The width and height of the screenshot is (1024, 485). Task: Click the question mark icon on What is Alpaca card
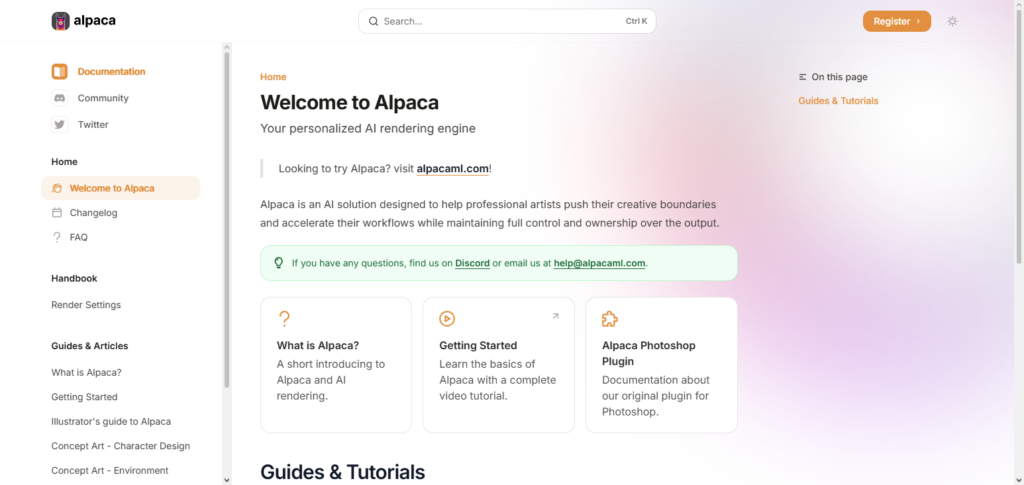[284, 319]
